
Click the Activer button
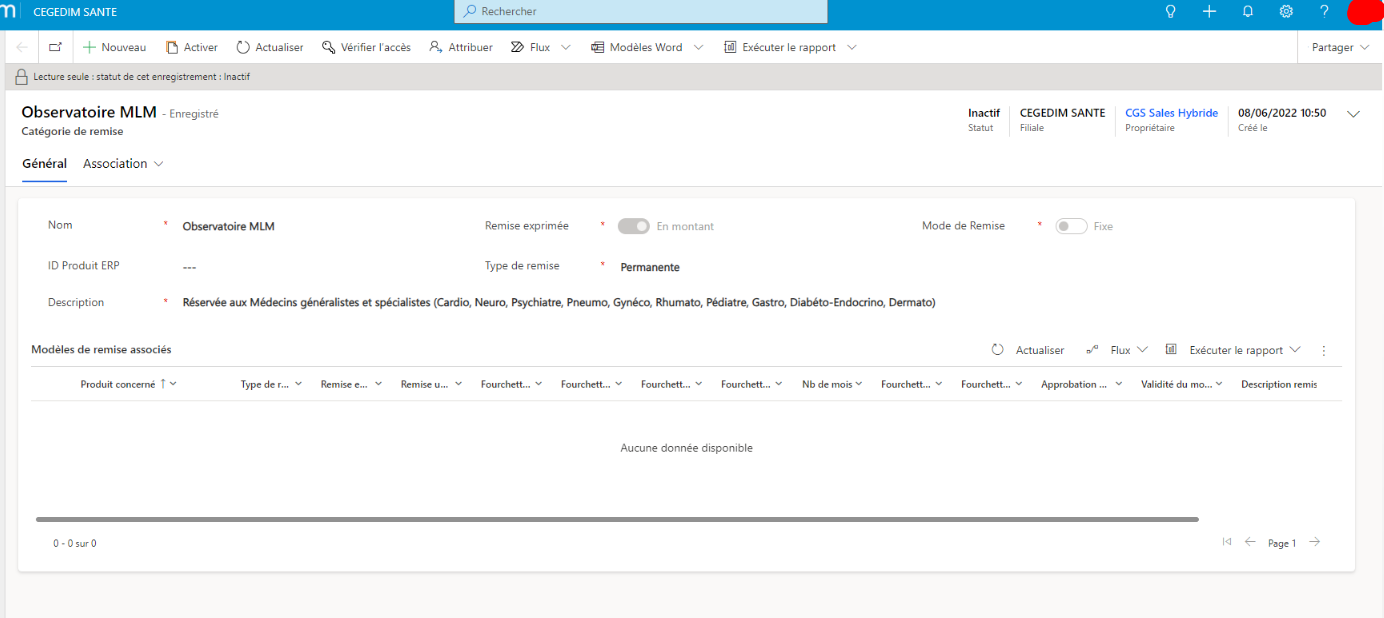(x=192, y=47)
